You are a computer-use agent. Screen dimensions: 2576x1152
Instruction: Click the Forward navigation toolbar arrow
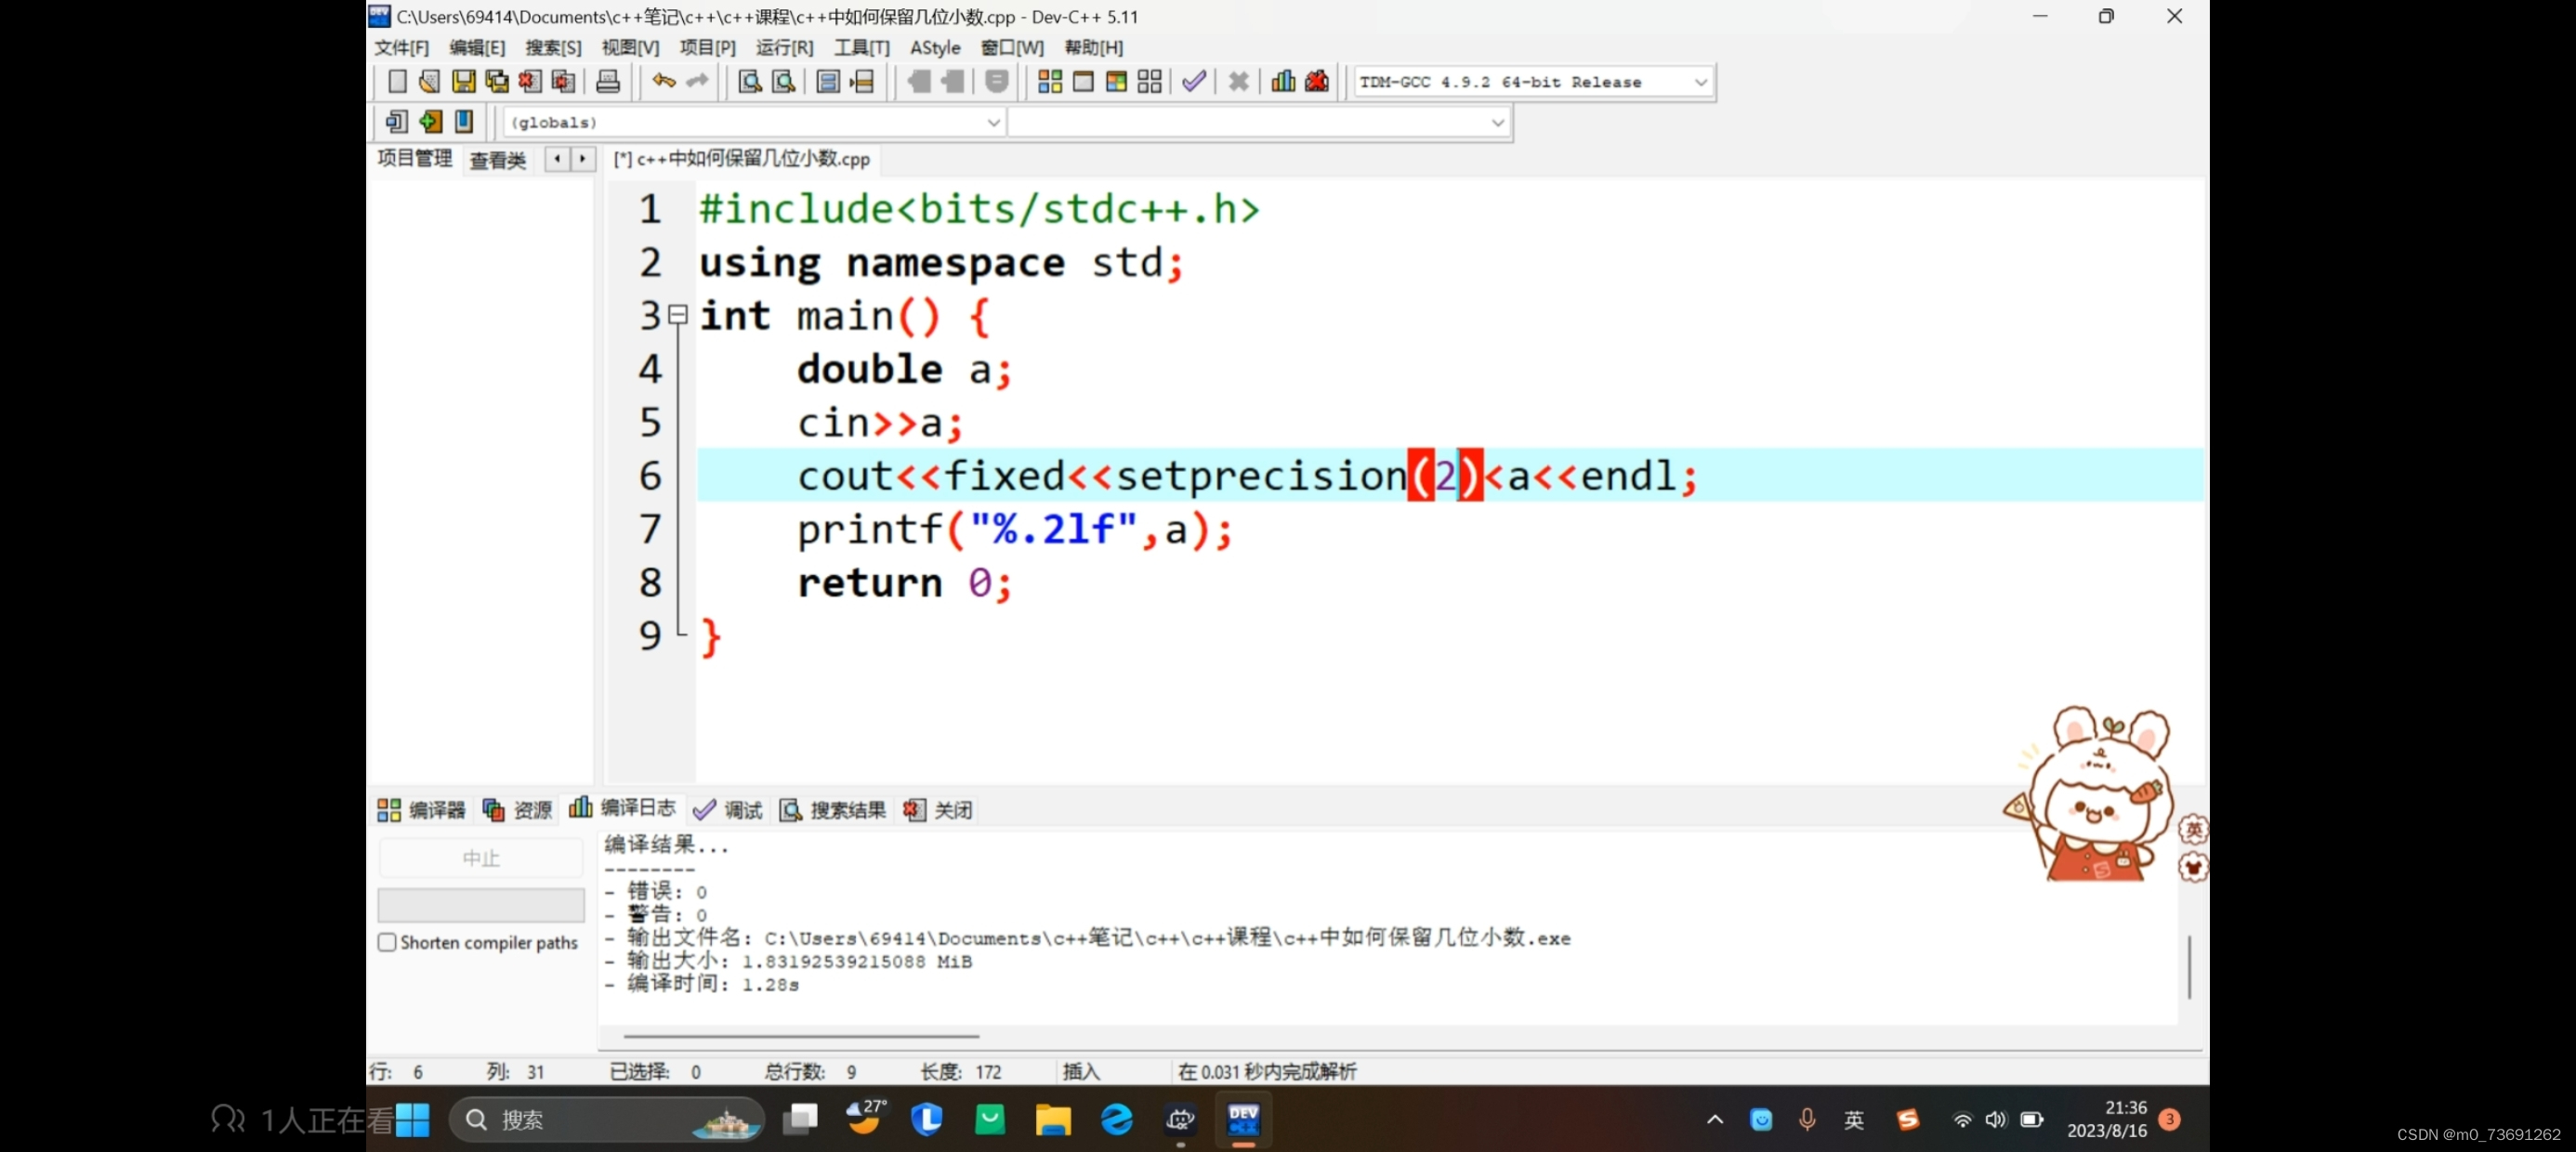953,82
